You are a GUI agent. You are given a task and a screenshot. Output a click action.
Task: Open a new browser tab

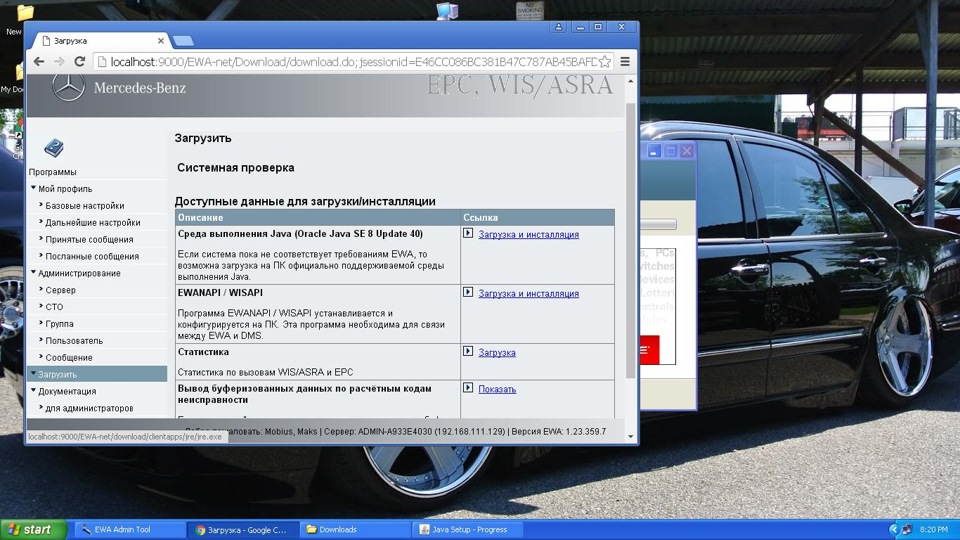183,41
